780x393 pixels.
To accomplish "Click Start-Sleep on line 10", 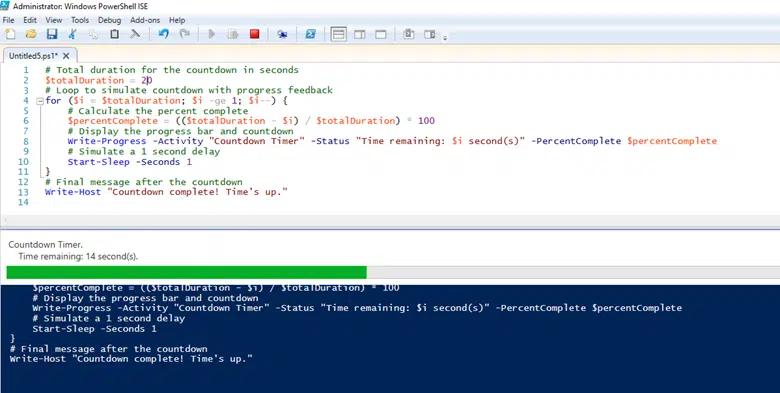I will 98,162.
